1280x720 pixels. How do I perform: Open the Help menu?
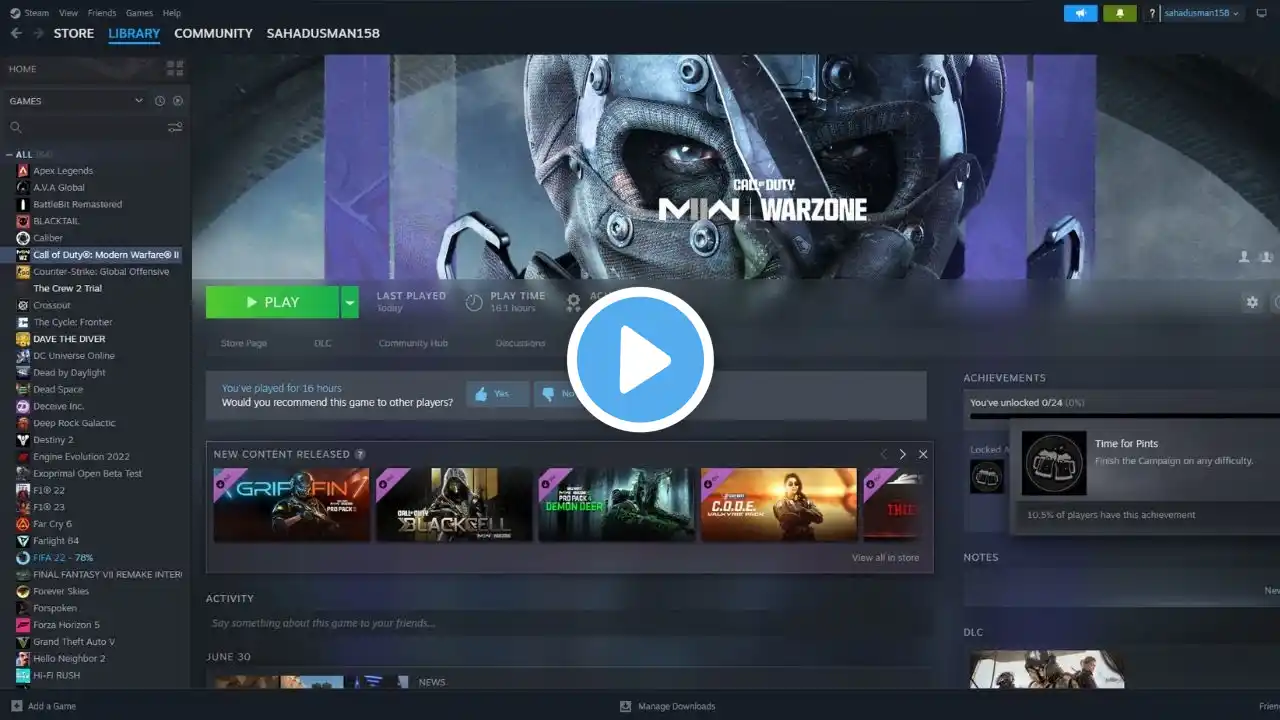coord(172,13)
